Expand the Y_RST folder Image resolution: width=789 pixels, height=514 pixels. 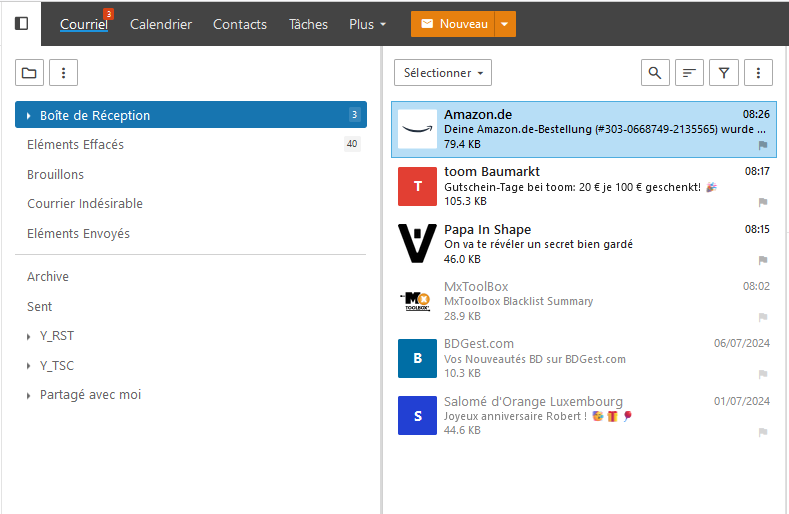29,337
